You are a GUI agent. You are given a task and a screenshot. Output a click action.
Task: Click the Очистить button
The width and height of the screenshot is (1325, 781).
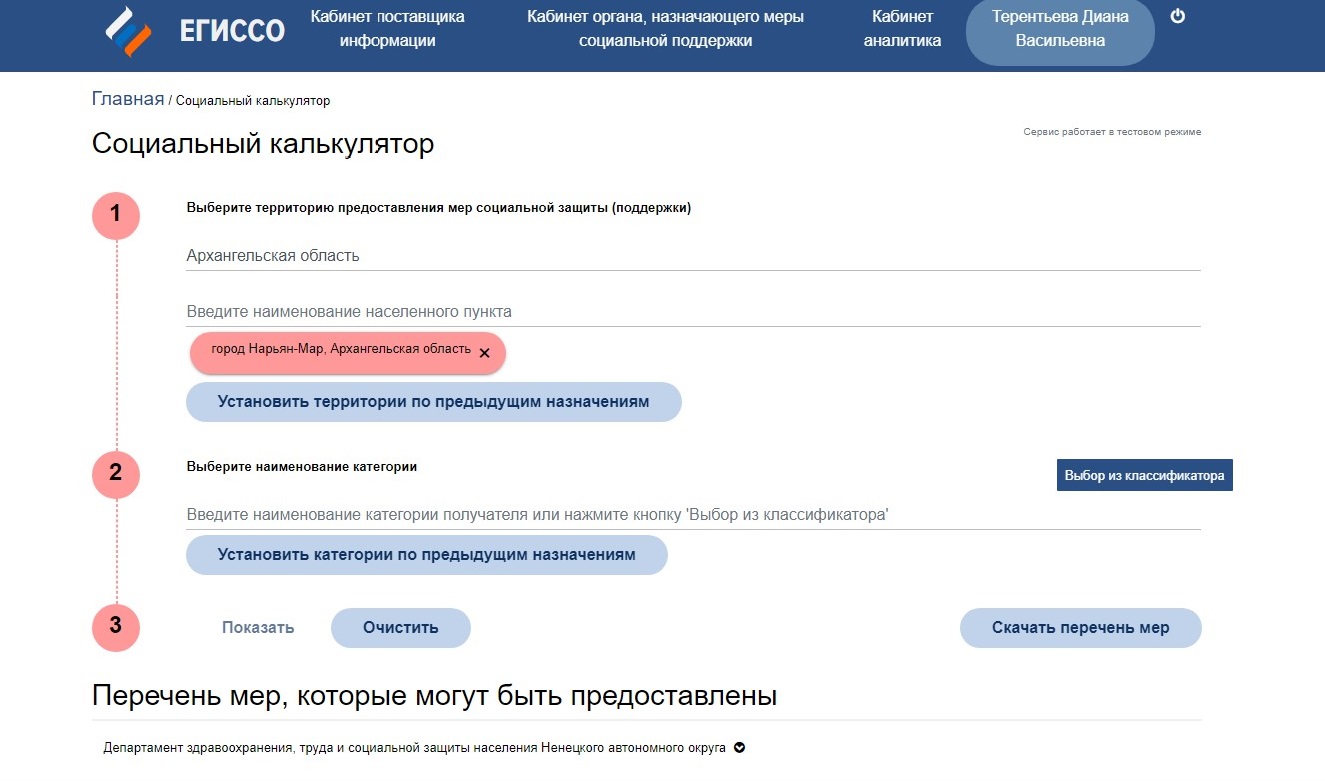click(x=400, y=628)
